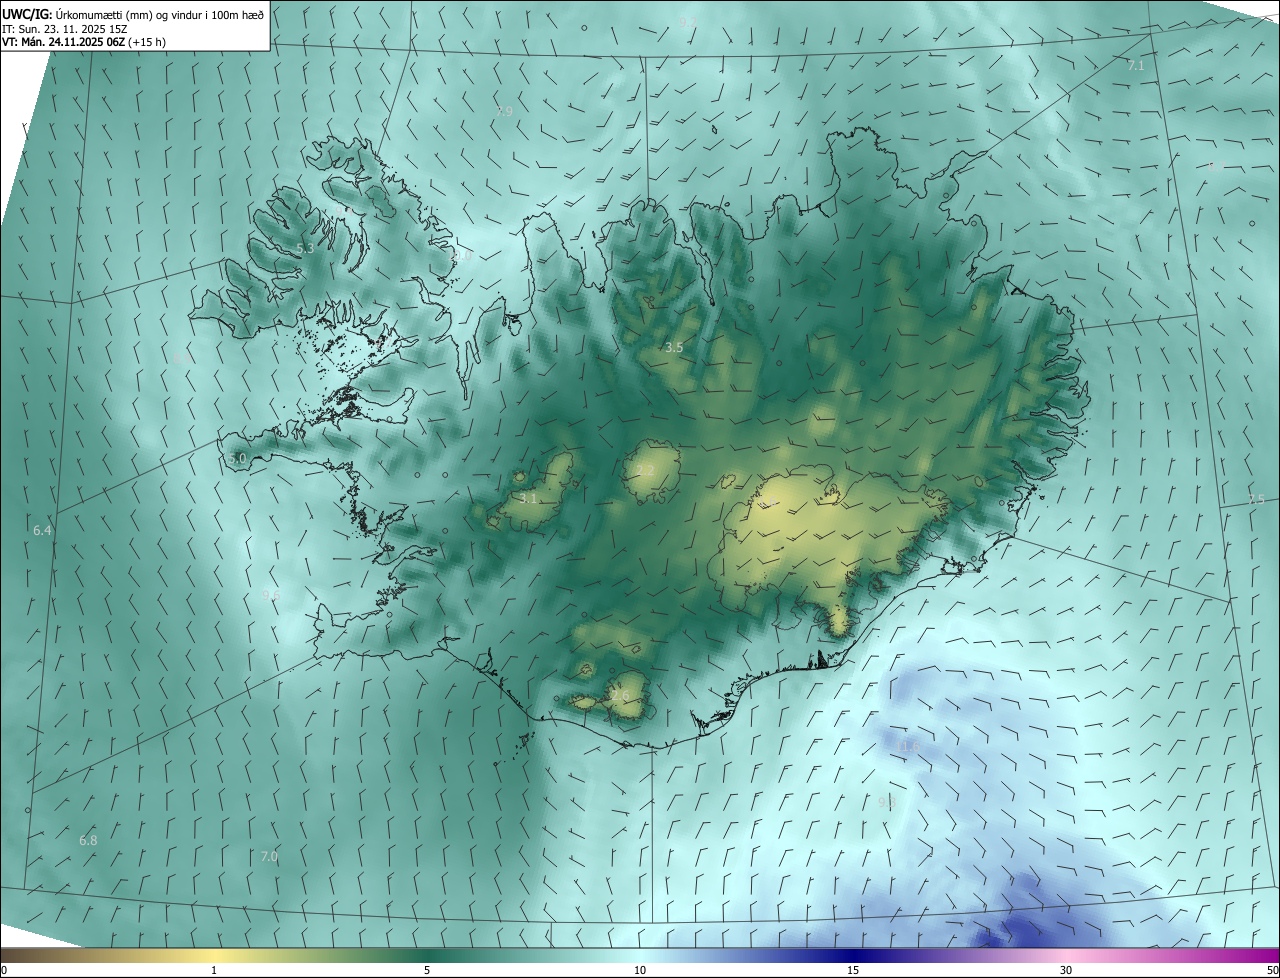
Task: Click the 7.1 value label in the northeast
Action: (x=1136, y=65)
